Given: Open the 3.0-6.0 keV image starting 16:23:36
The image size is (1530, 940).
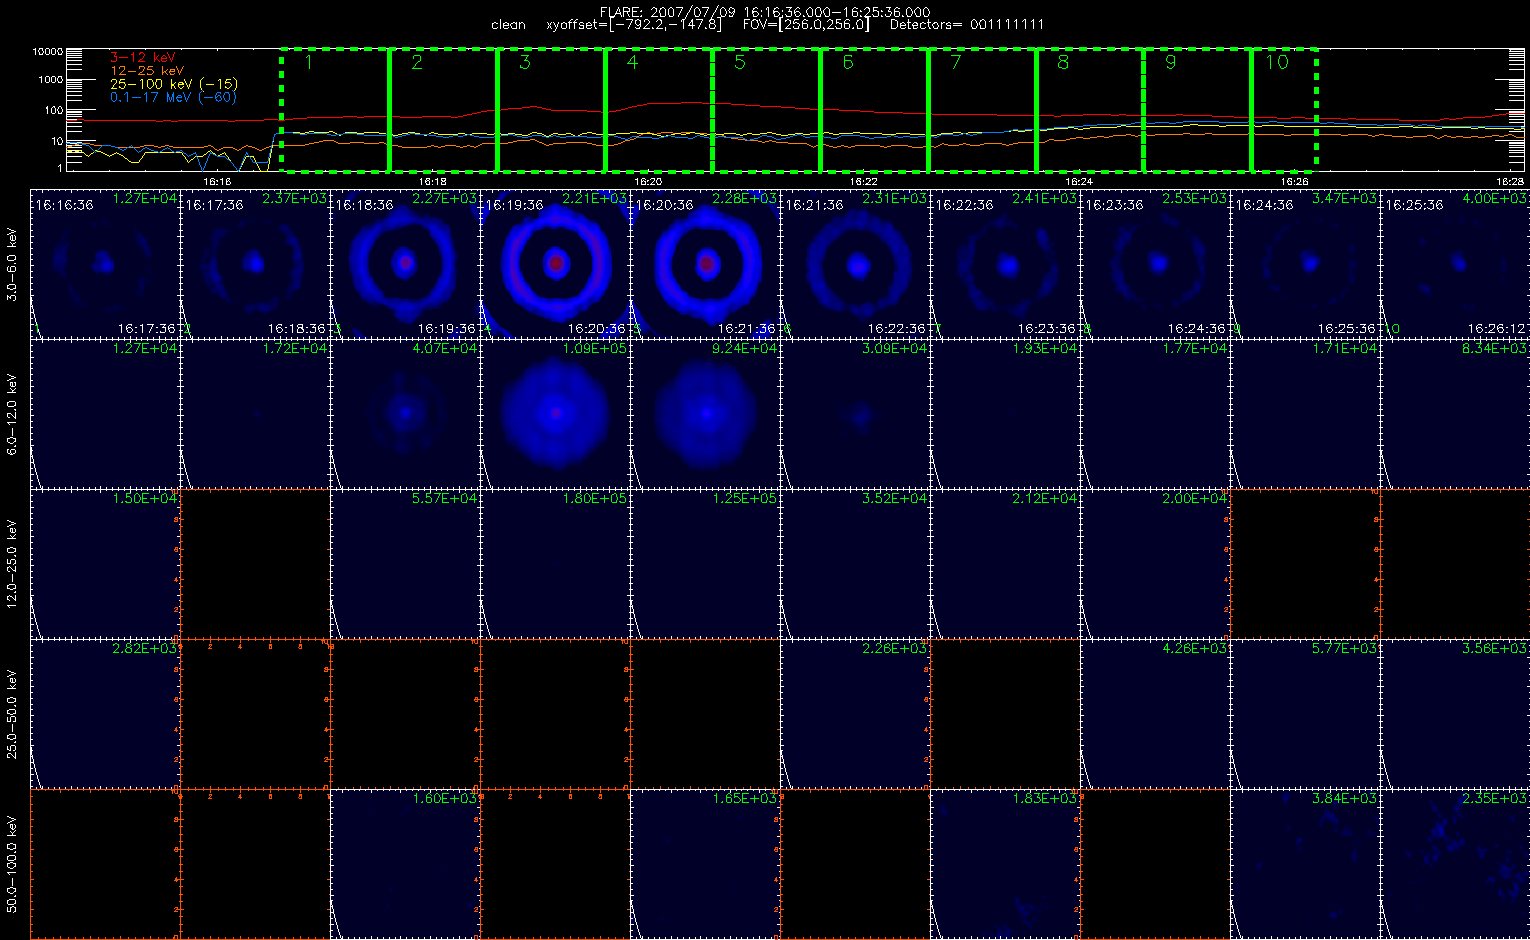Looking at the screenshot, I should (1155, 263).
